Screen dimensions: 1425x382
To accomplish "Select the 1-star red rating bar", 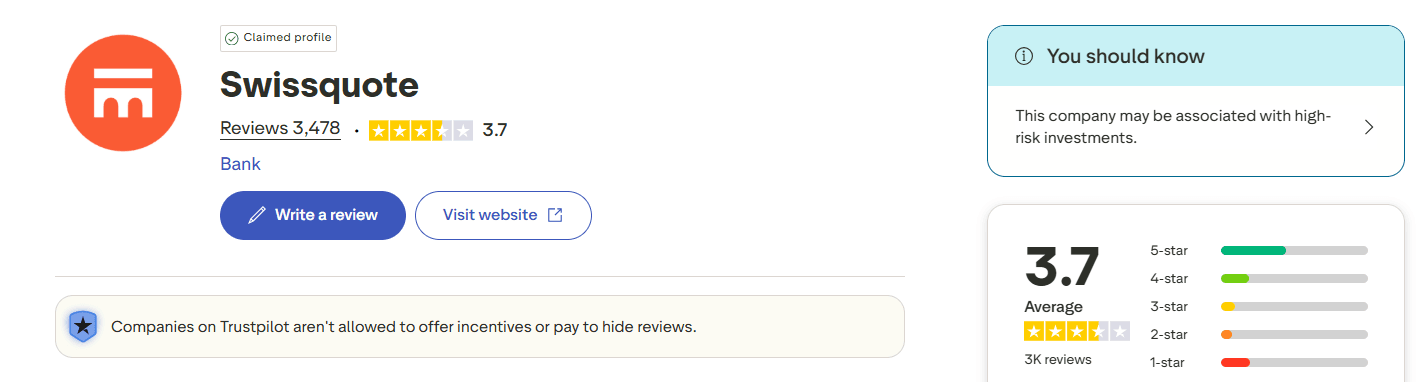I will coord(1294,362).
